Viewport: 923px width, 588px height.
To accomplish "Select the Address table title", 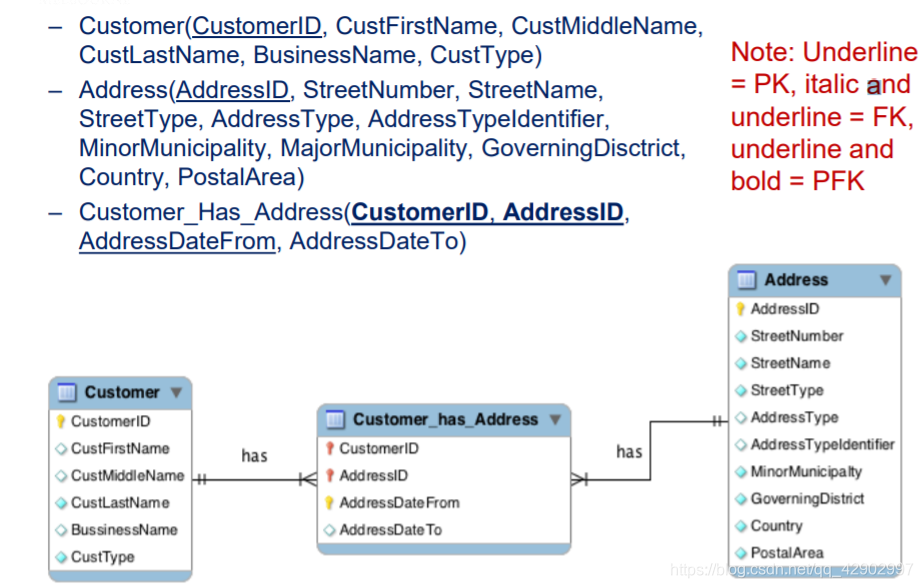I will click(x=796, y=280).
